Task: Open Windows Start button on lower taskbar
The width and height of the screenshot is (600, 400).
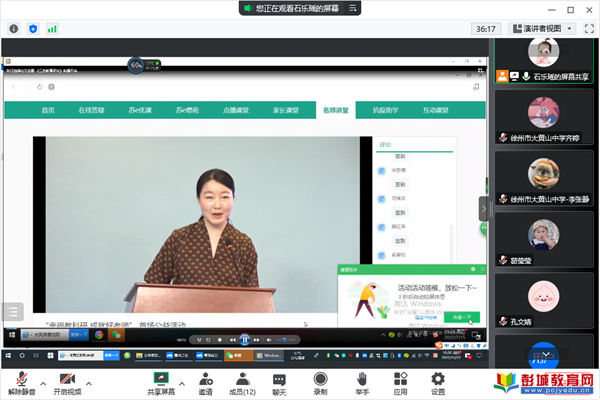Action: point(8,356)
